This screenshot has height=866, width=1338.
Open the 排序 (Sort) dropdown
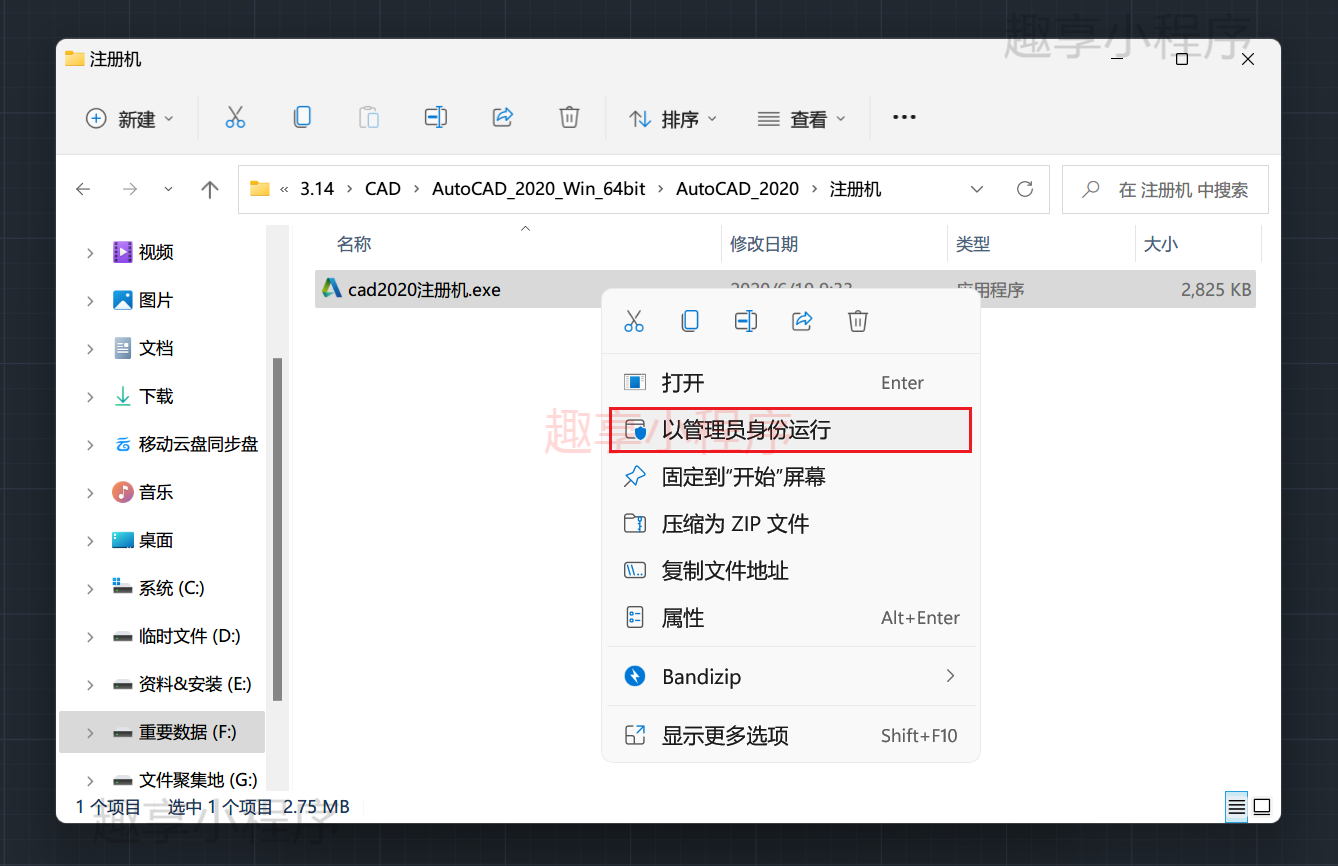click(x=673, y=119)
